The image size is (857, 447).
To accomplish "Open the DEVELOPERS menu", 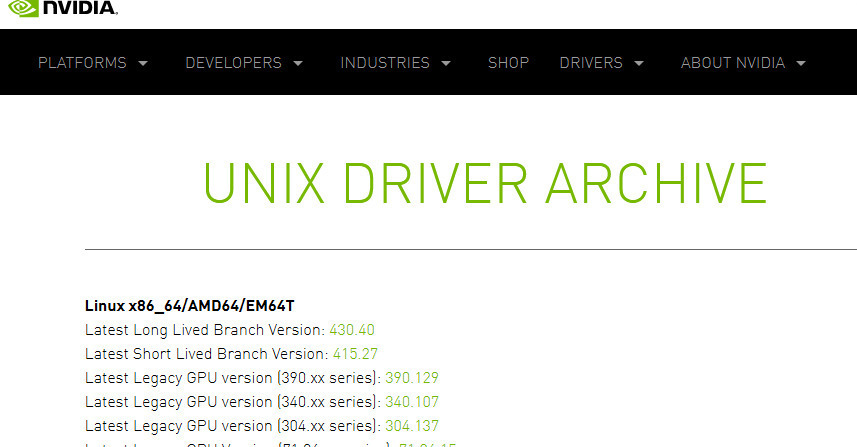I will point(233,63).
